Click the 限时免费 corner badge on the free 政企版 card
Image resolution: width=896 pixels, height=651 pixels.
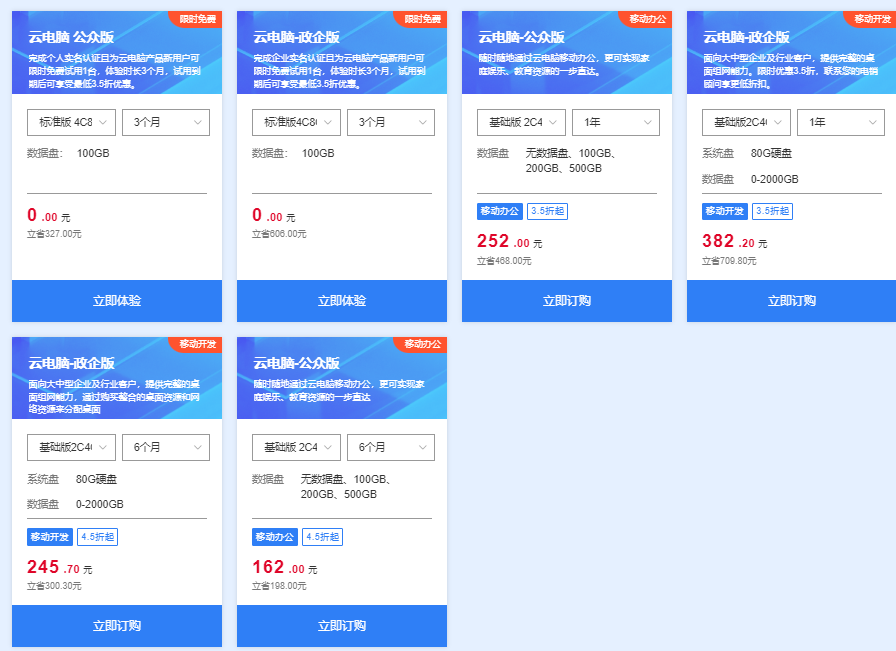point(422,19)
